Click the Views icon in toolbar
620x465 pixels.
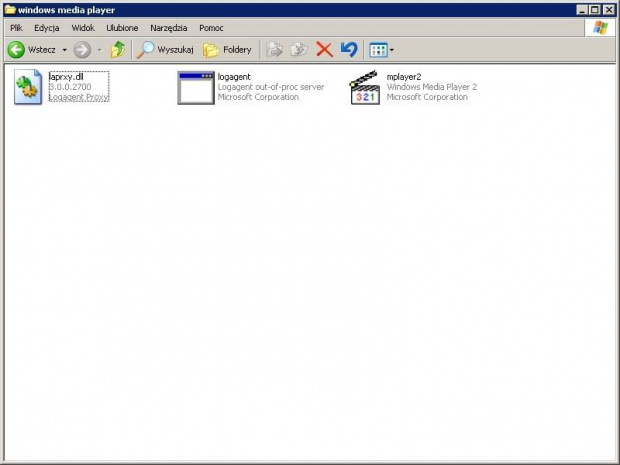click(378, 50)
